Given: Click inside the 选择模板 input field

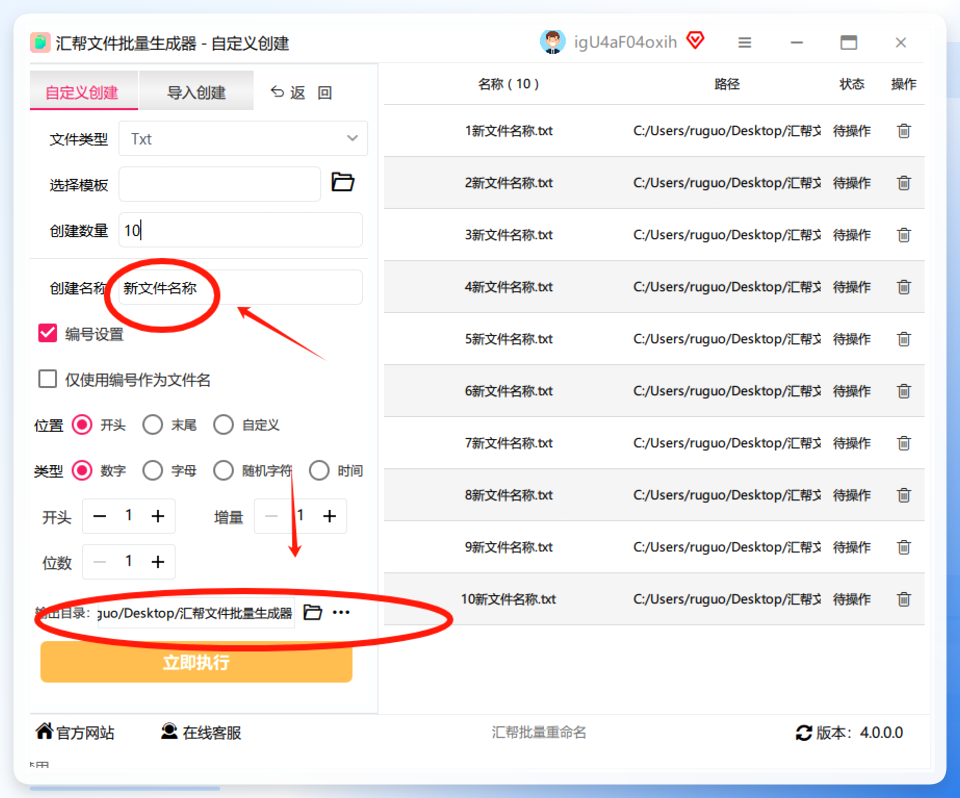Looking at the screenshot, I should click(x=220, y=184).
